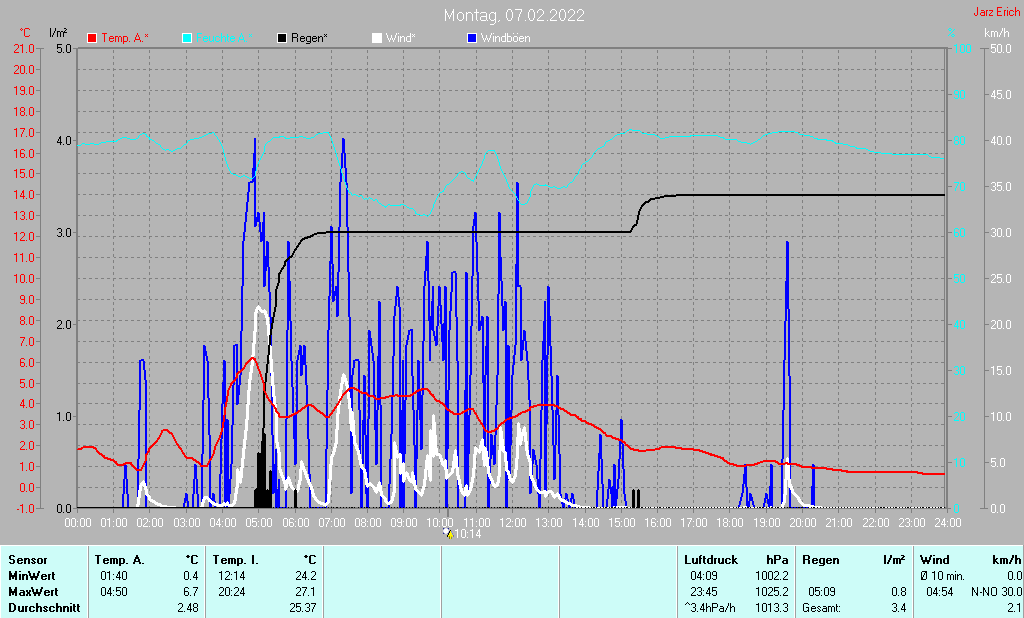Click the '1002.2' minimum pressure value
The width and height of the screenshot is (1024, 618).
click(x=772, y=576)
